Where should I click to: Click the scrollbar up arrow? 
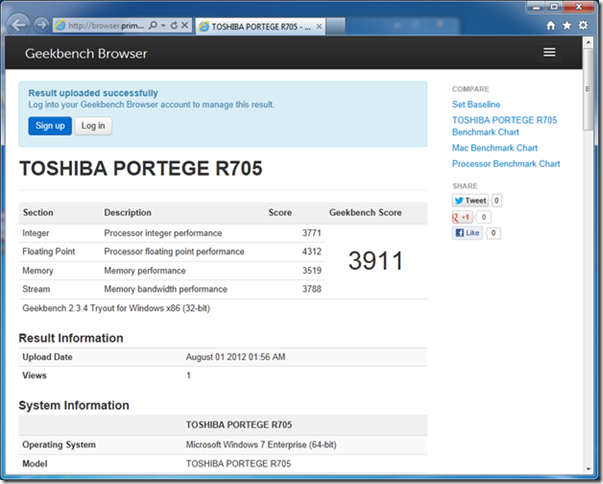coord(588,42)
